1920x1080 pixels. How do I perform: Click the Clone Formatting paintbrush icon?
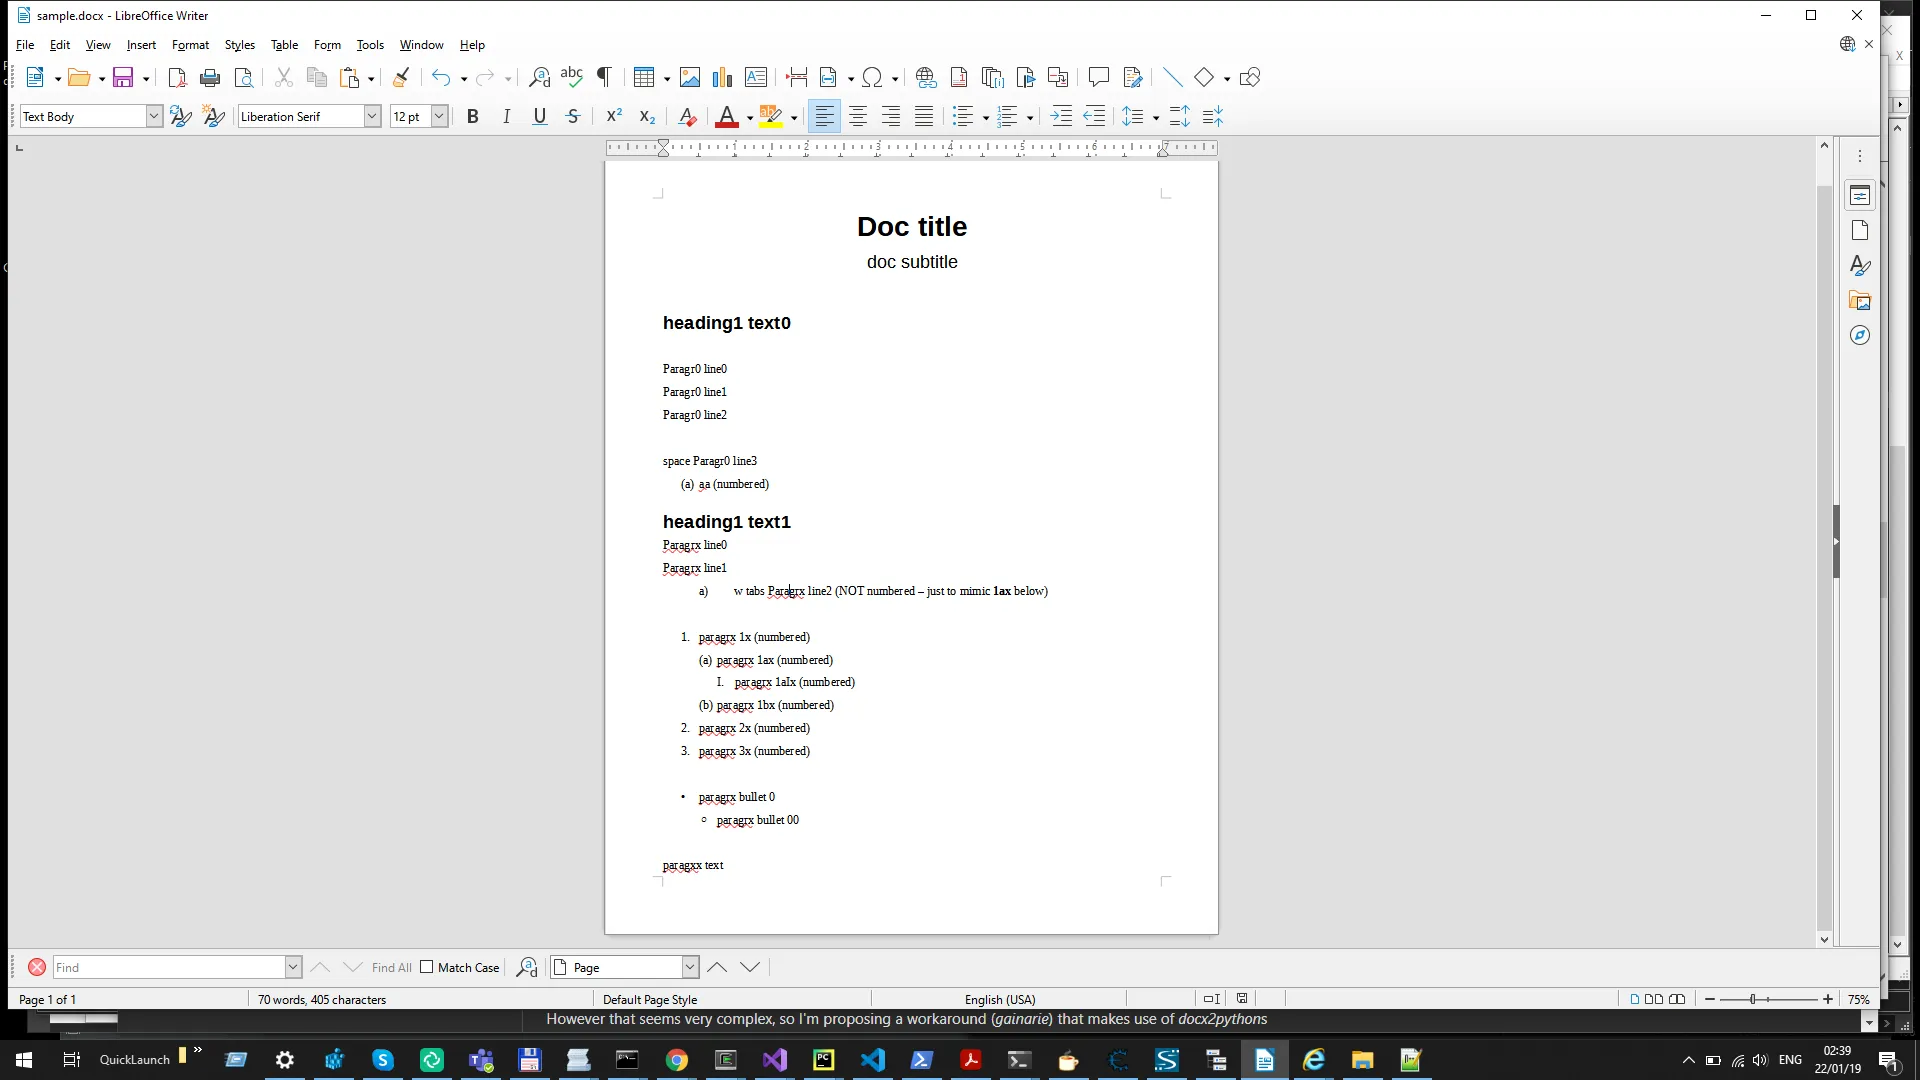point(401,78)
